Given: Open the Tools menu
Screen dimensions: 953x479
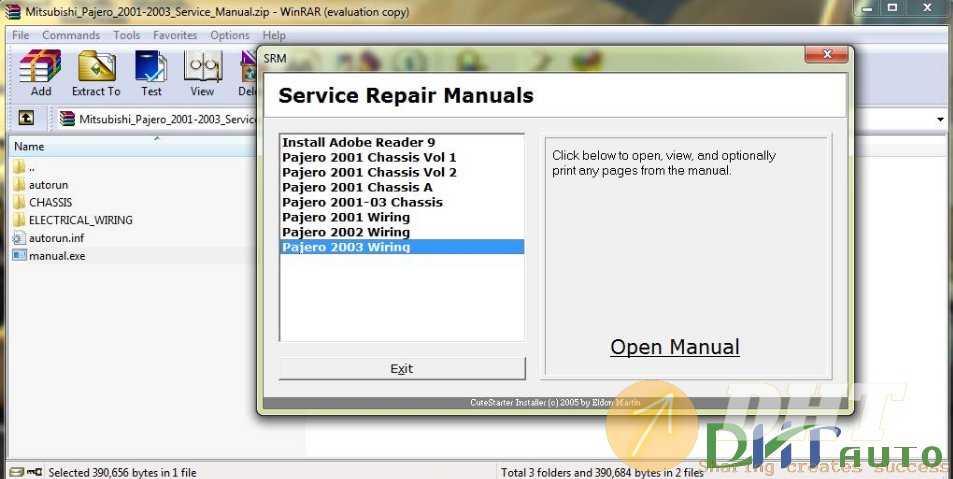Looking at the screenshot, I should point(126,35).
